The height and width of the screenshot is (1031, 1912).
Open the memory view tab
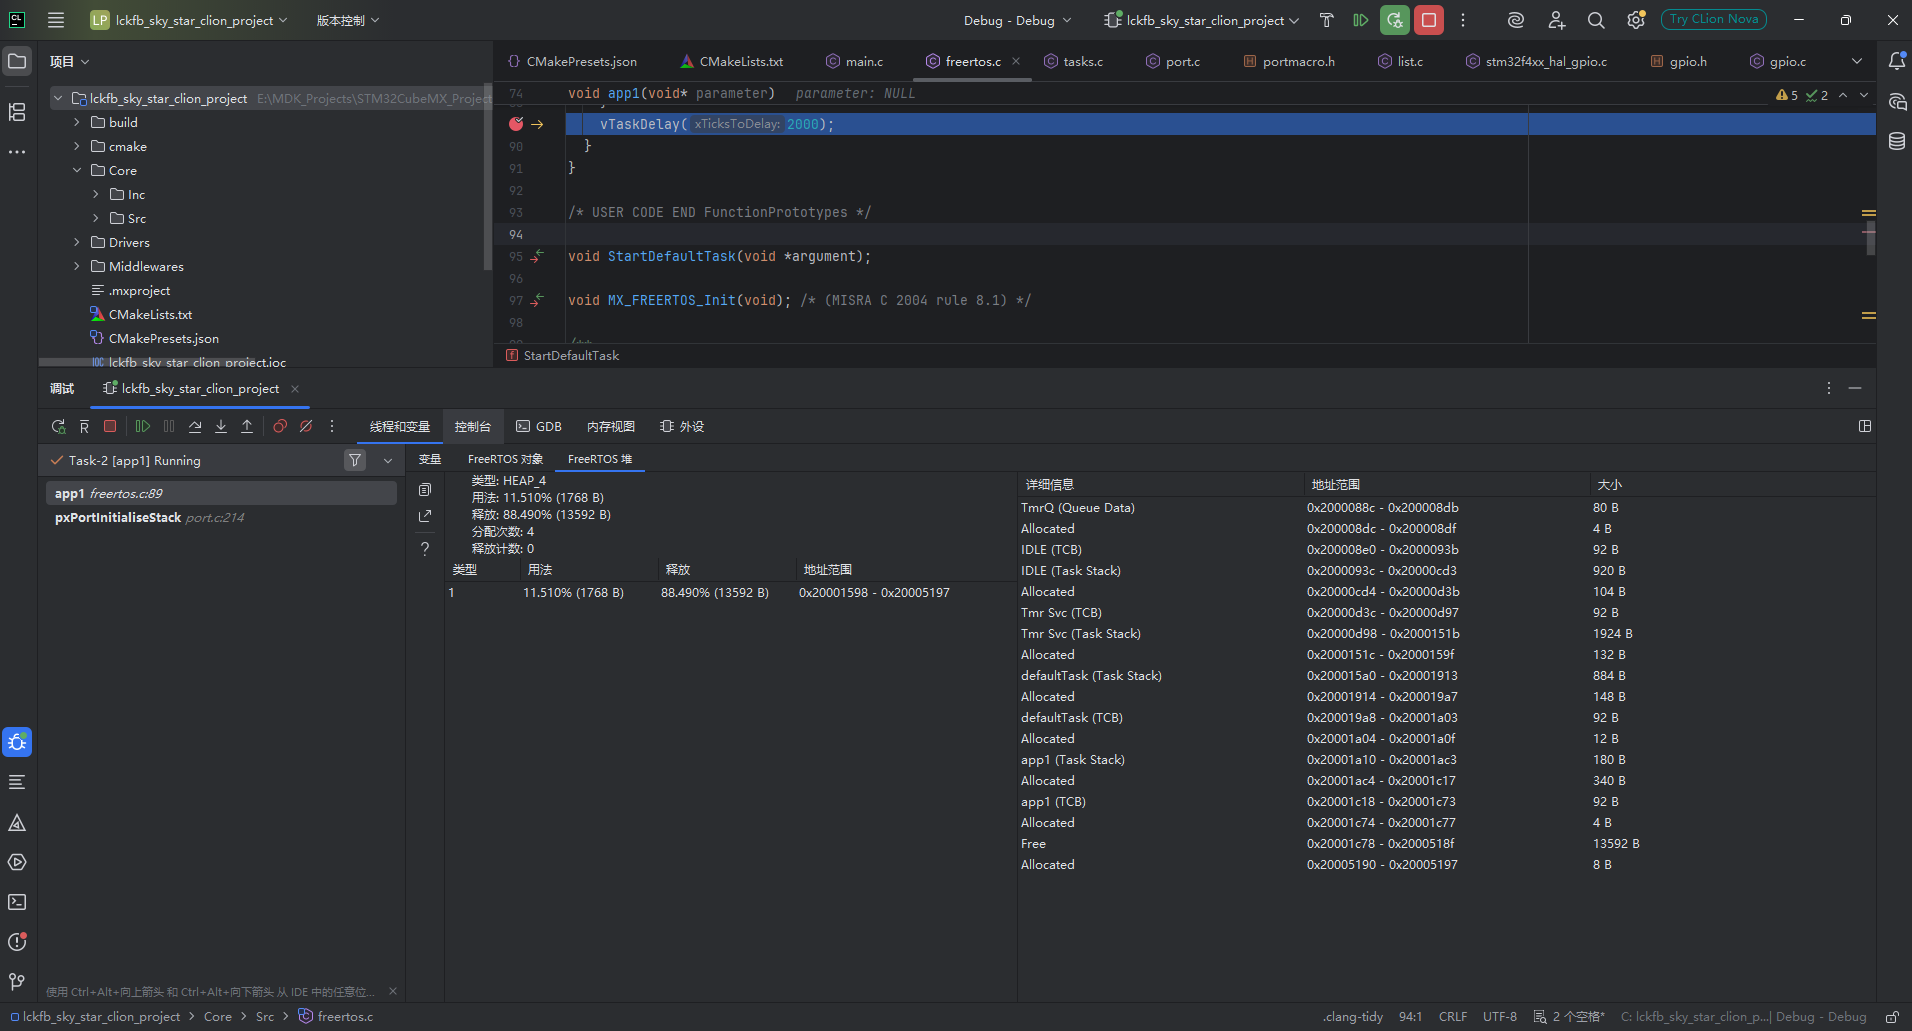pos(611,426)
